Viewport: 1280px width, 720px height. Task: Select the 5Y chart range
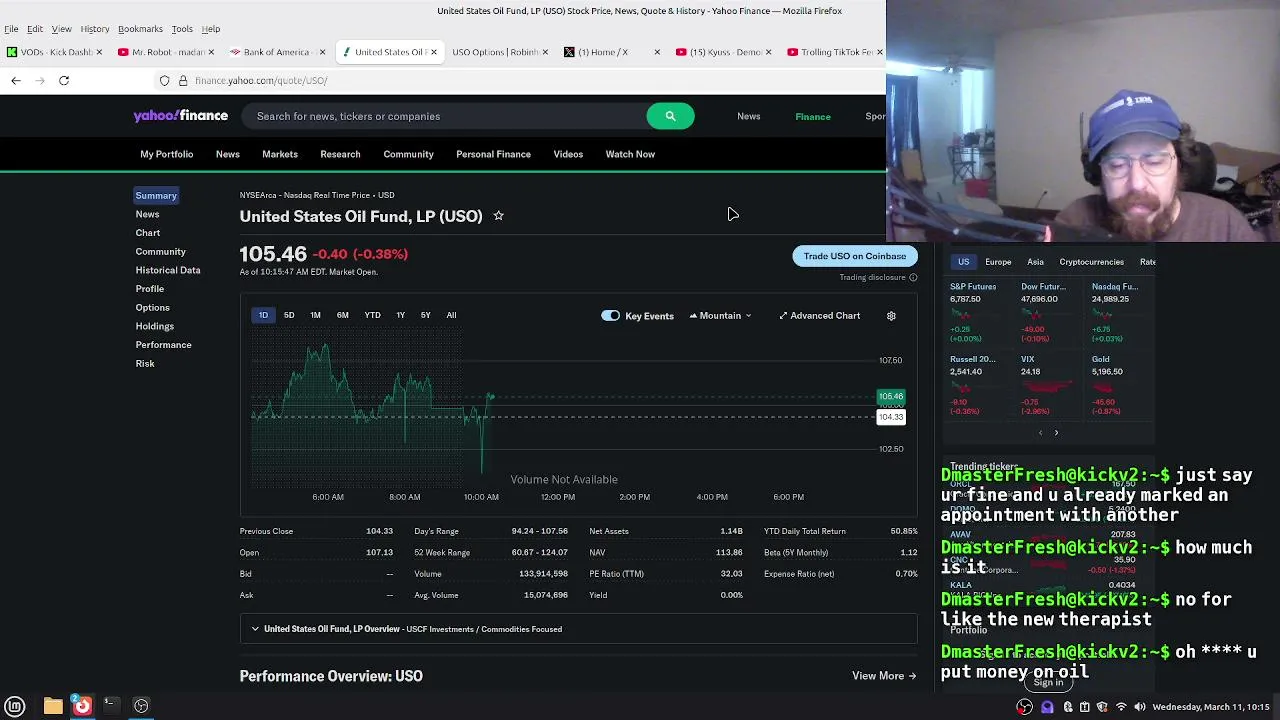tap(425, 316)
